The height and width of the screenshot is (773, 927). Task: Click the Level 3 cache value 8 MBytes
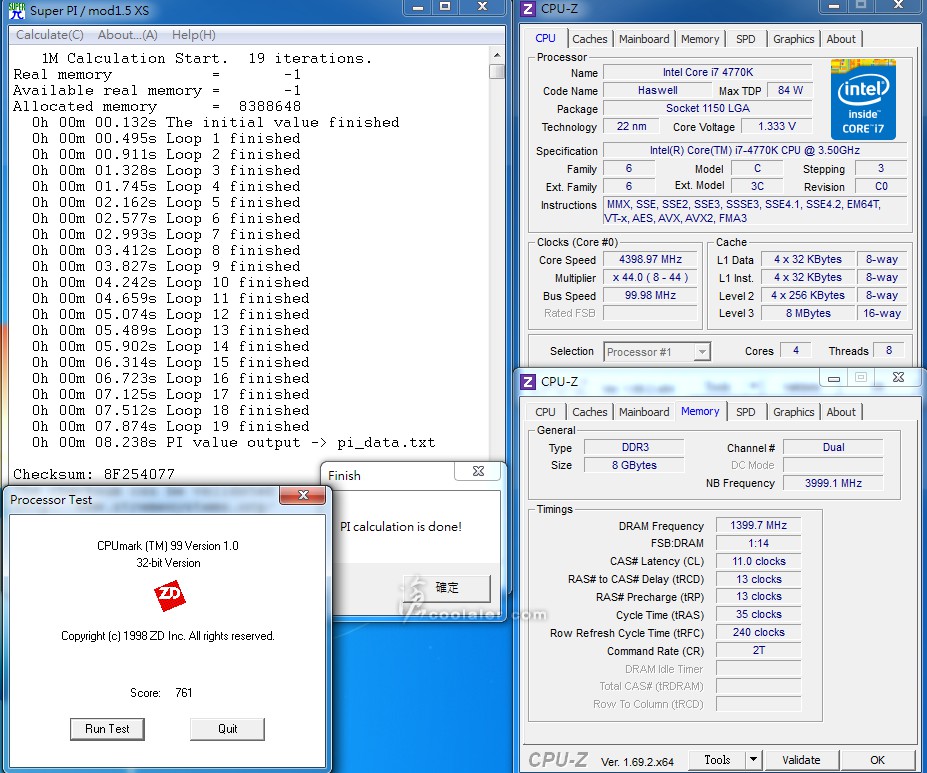(808, 313)
